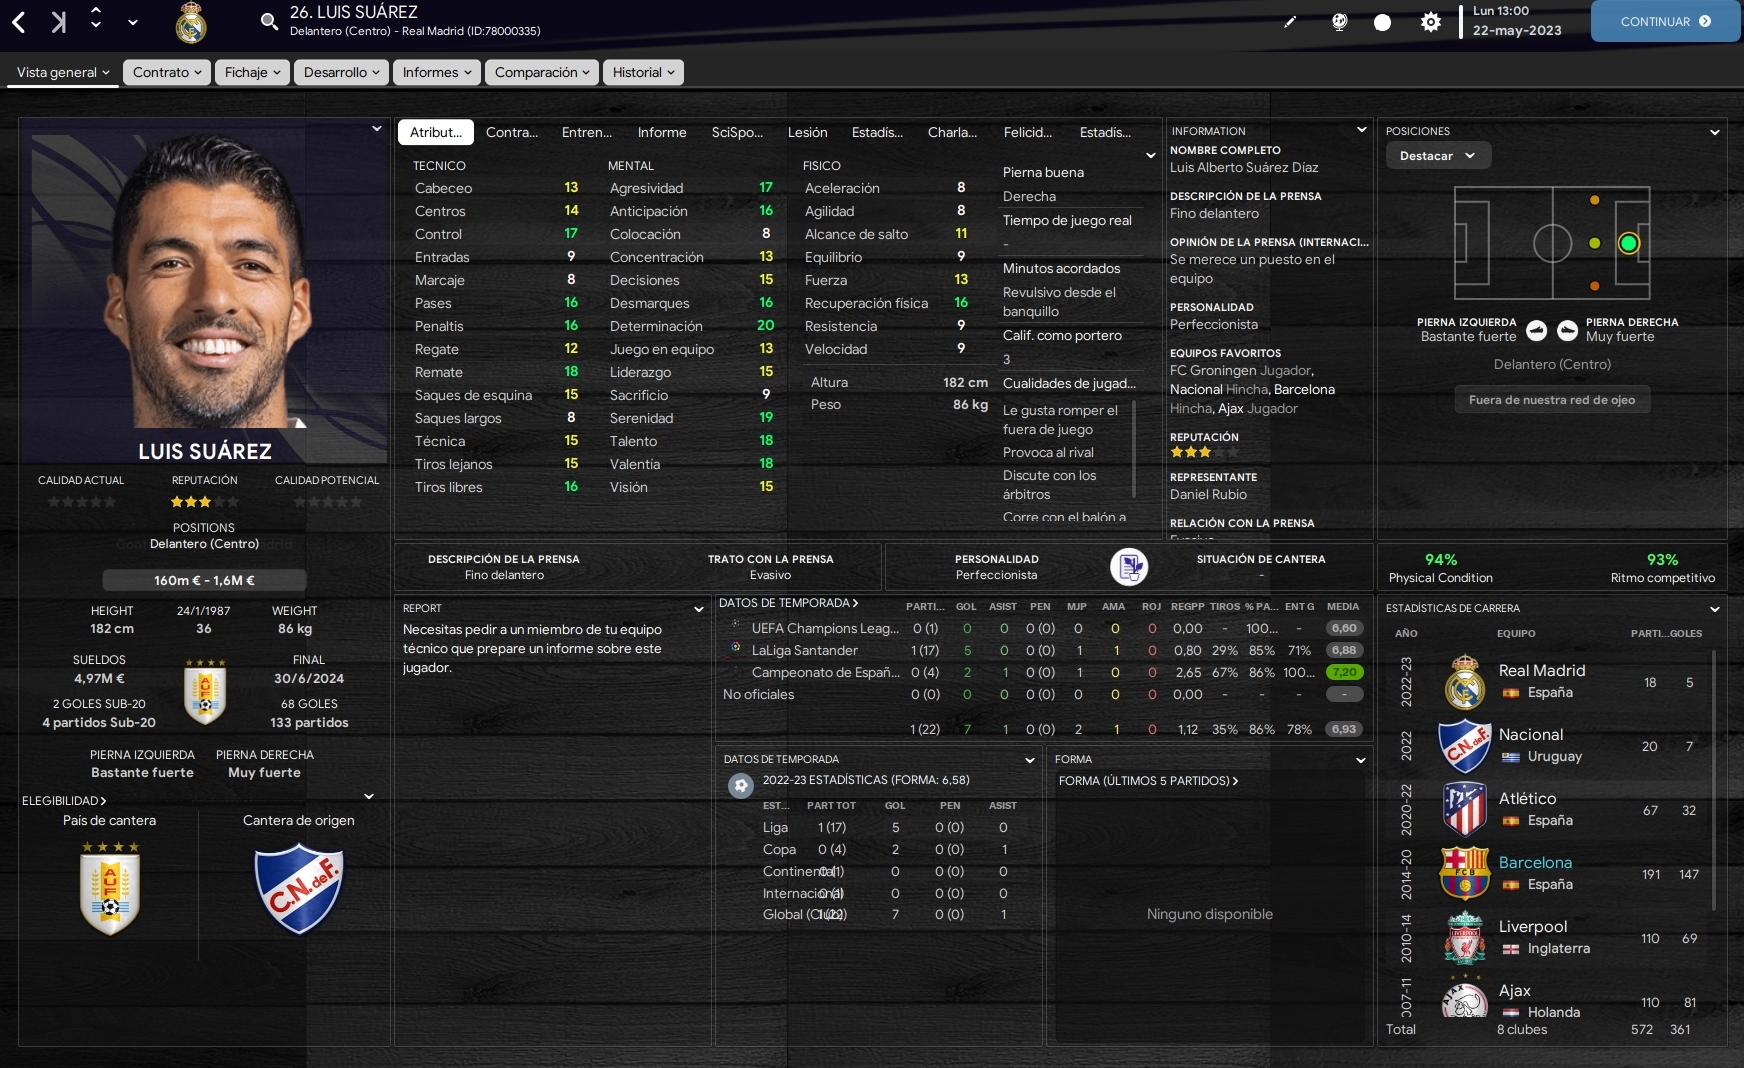Viewport: 1744px width, 1068px height.
Task: Open the Elegibilidad link
Action: pos(64,801)
